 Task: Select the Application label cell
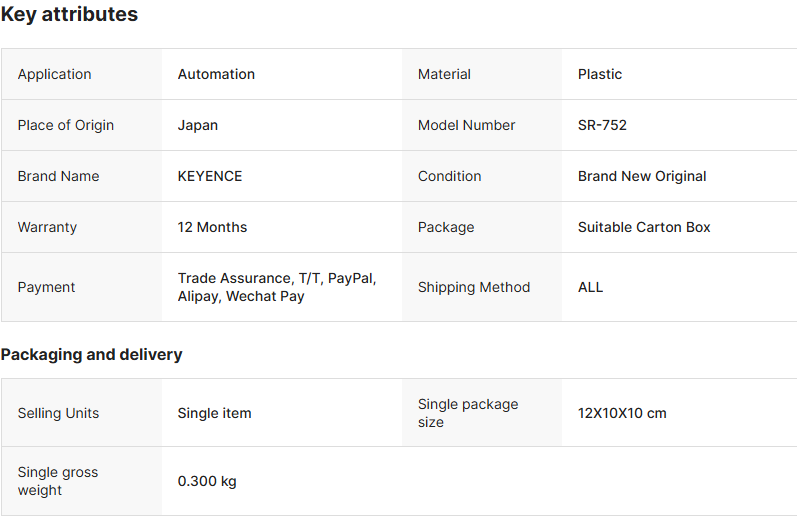point(54,74)
